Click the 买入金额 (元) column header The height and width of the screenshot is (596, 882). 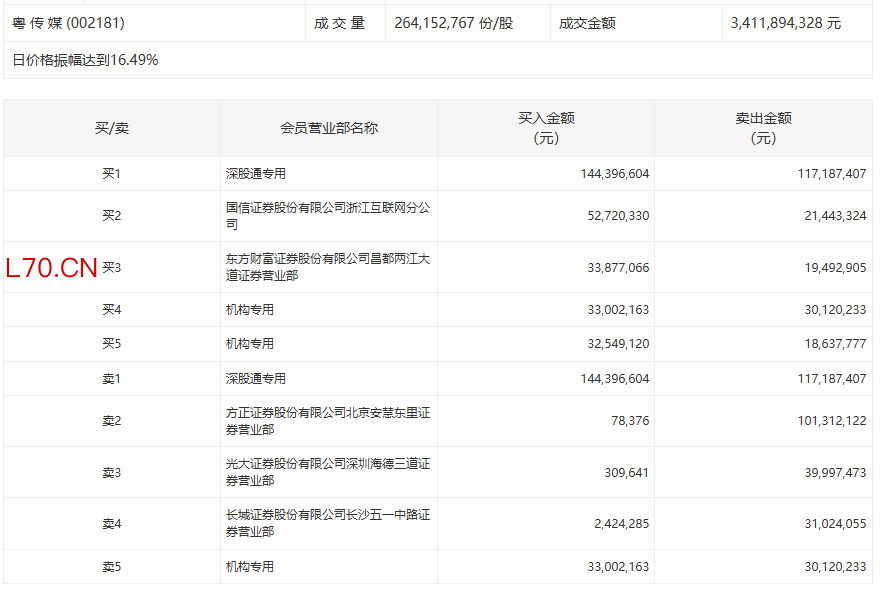(x=546, y=128)
